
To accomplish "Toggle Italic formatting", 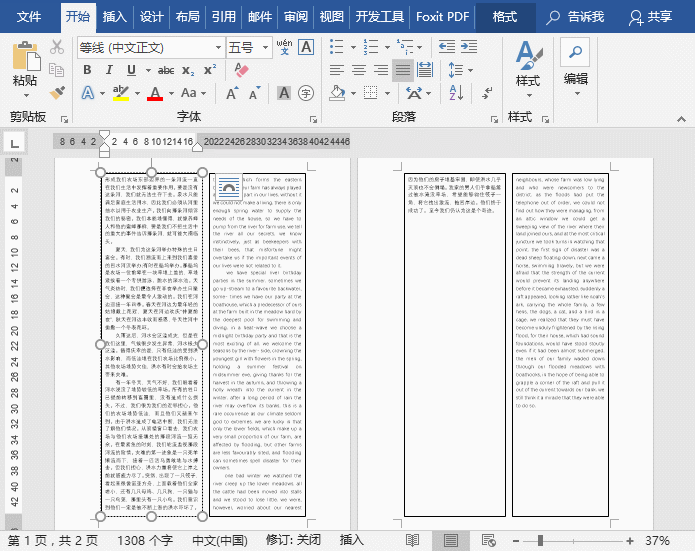I will [x=111, y=70].
